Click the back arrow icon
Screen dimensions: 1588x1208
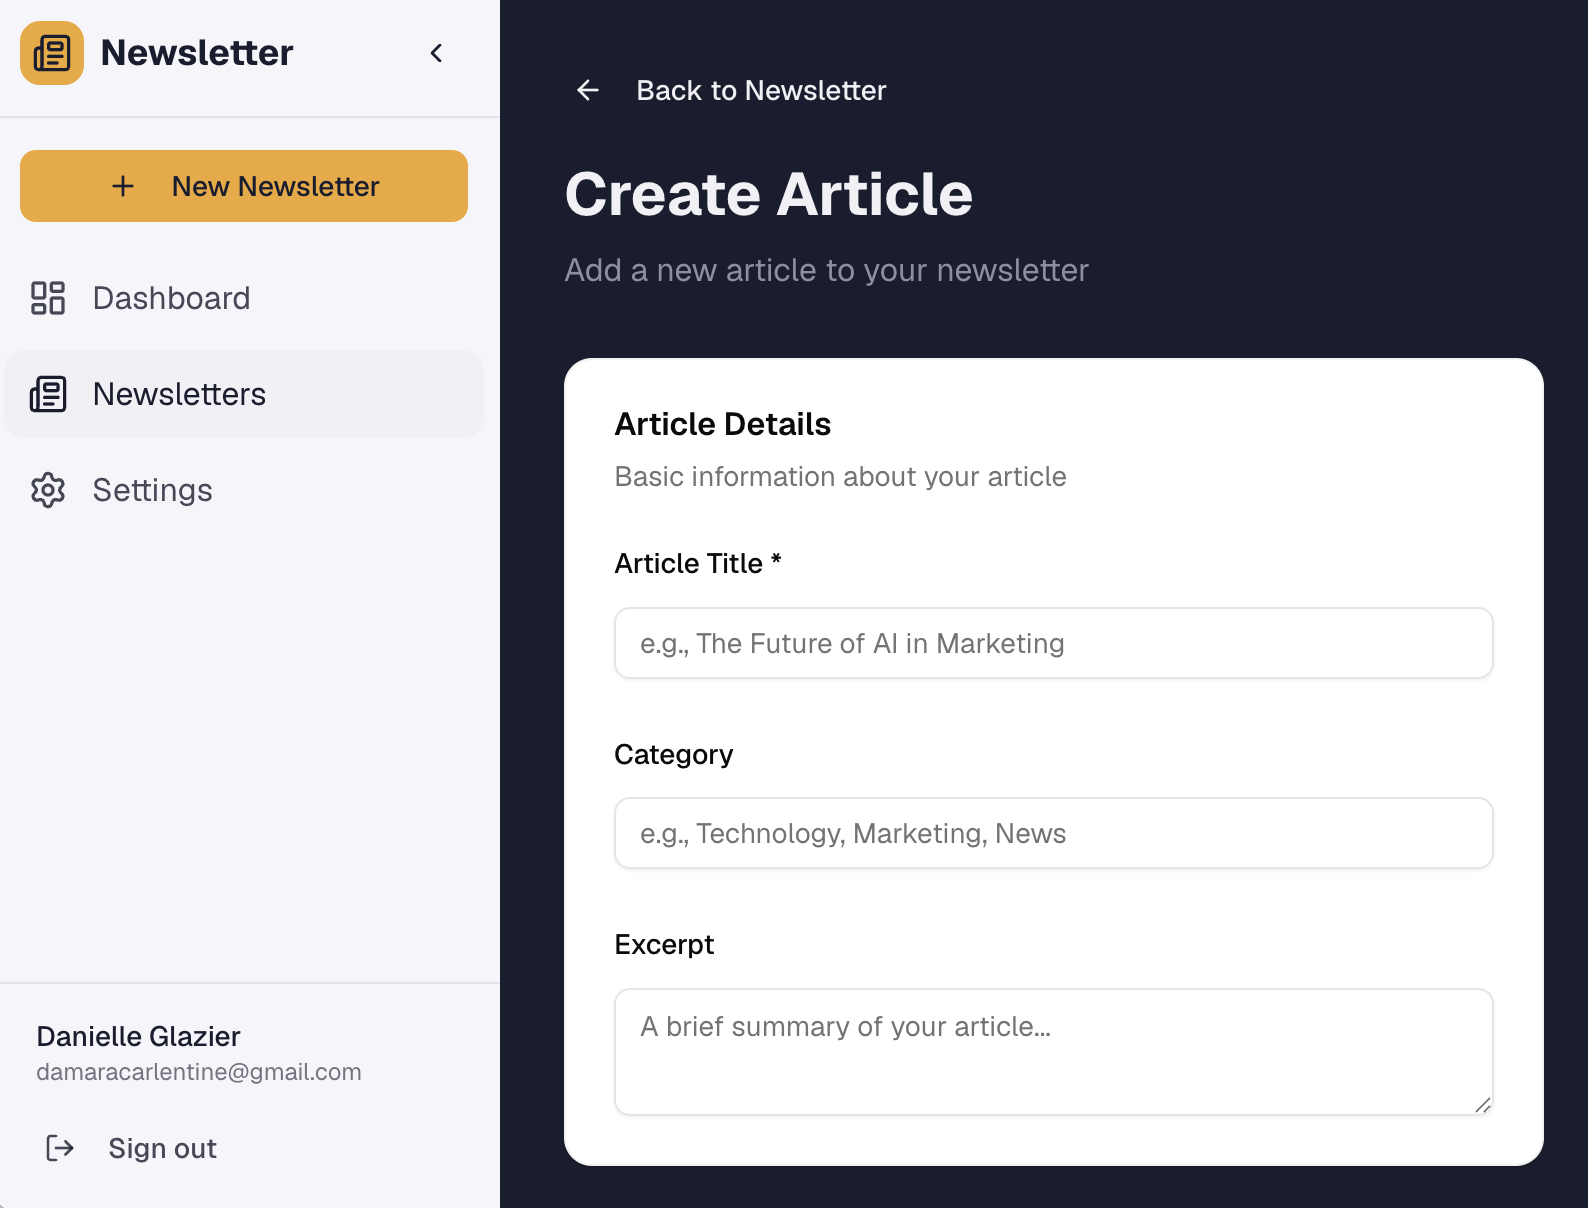point(588,90)
